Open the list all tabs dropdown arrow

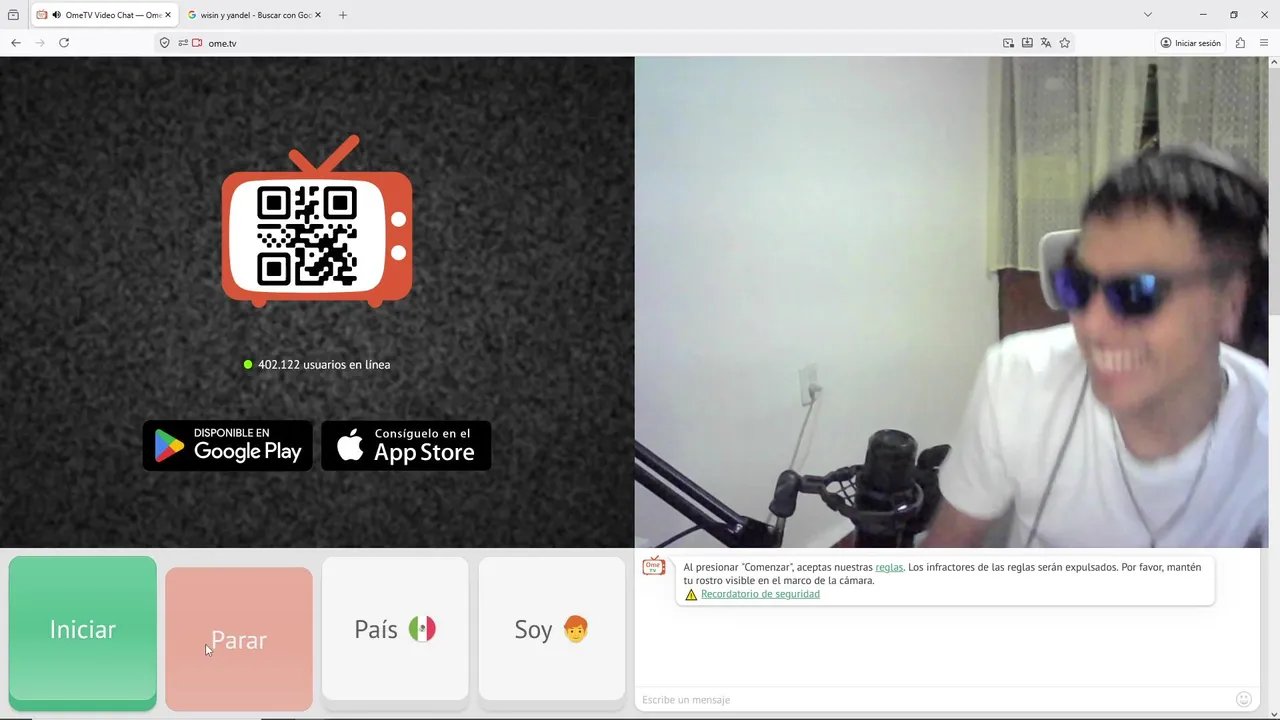[x=1148, y=15]
